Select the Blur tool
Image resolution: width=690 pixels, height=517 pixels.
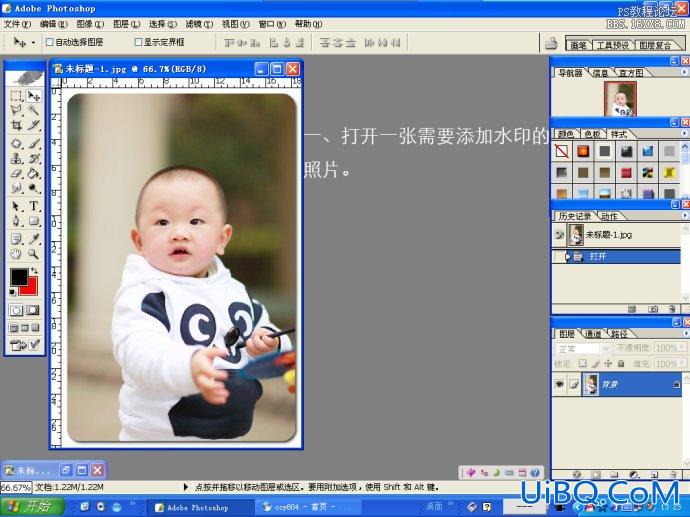[17, 189]
